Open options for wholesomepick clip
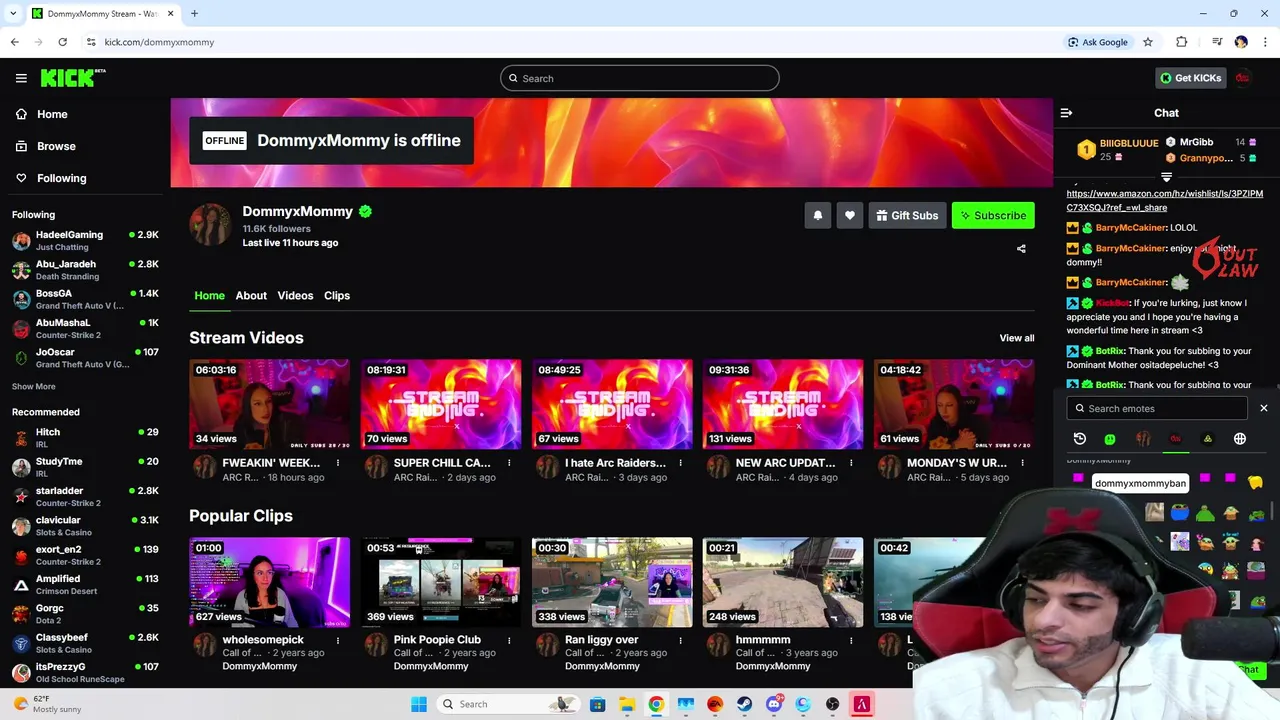This screenshot has width=1280, height=720. pos(338,640)
